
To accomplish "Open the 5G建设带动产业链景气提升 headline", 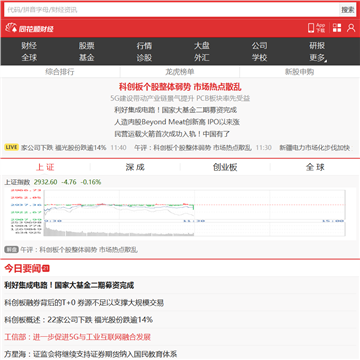I will 180,99.
